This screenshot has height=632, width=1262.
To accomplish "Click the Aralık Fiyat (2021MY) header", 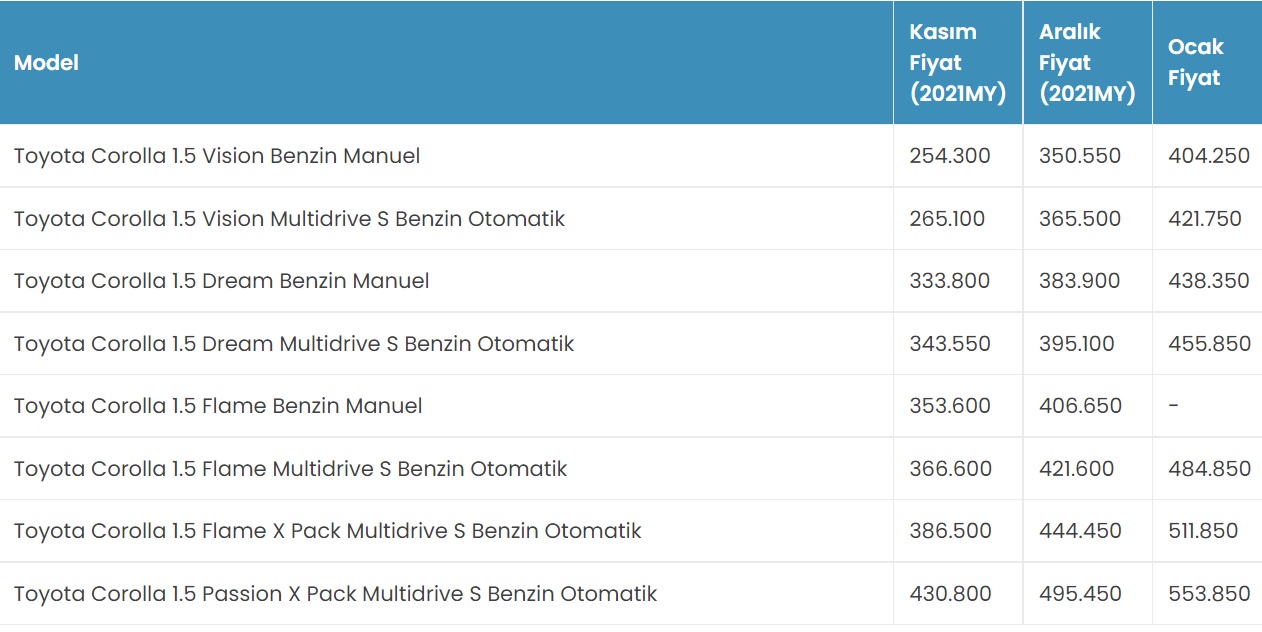I will (1086, 63).
